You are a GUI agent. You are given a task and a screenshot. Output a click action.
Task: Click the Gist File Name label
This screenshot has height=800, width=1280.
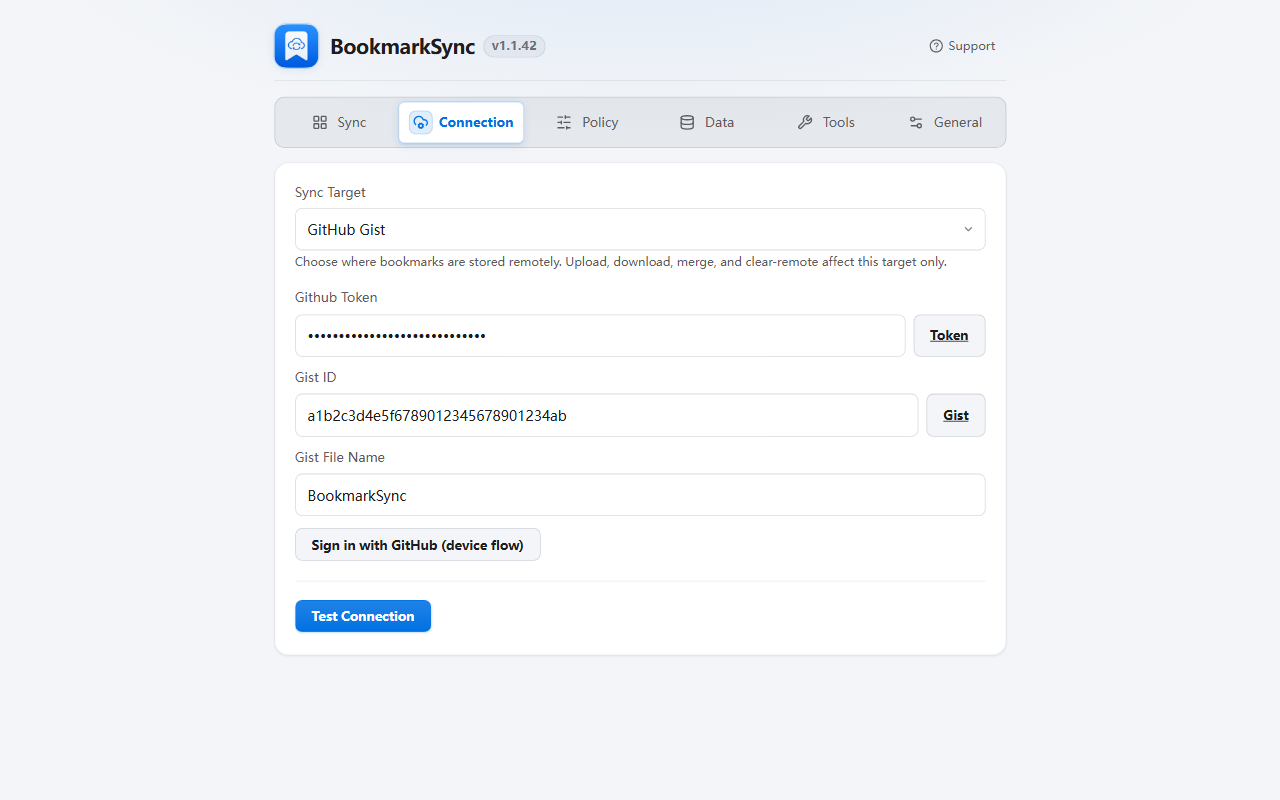point(340,457)
